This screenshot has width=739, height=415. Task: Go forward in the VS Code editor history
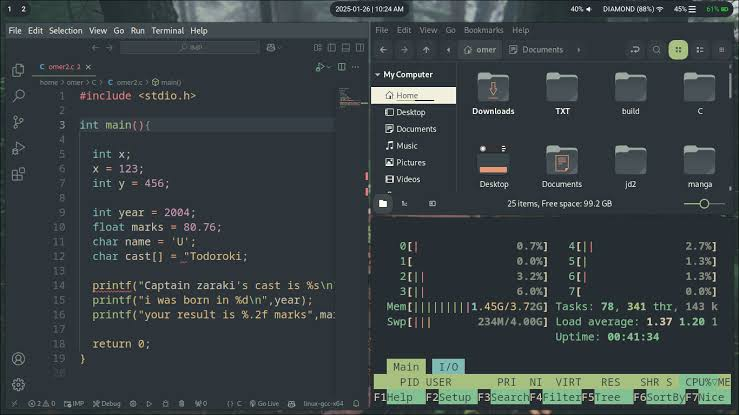pyautogui.click(x=109, y=48)
